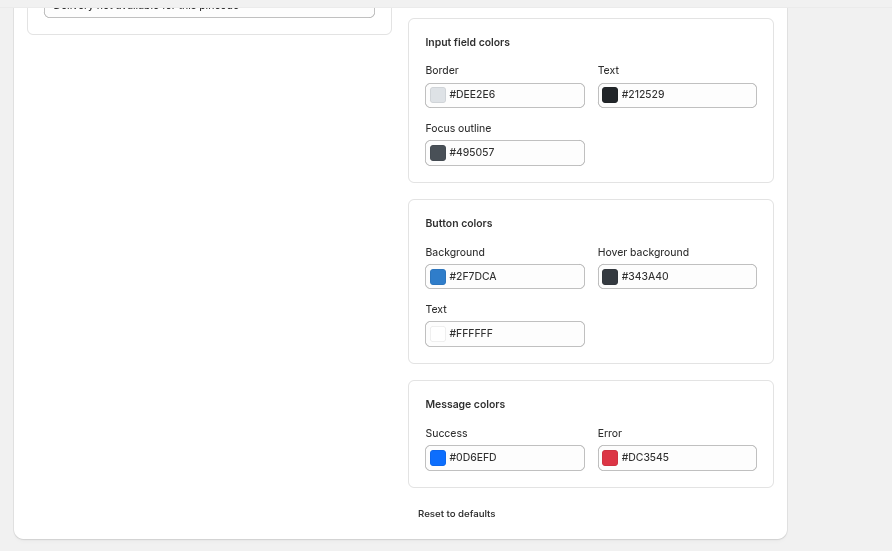Open the Success message color swatch
This screenshot has width=892, height=551.
tap(437, 458)
